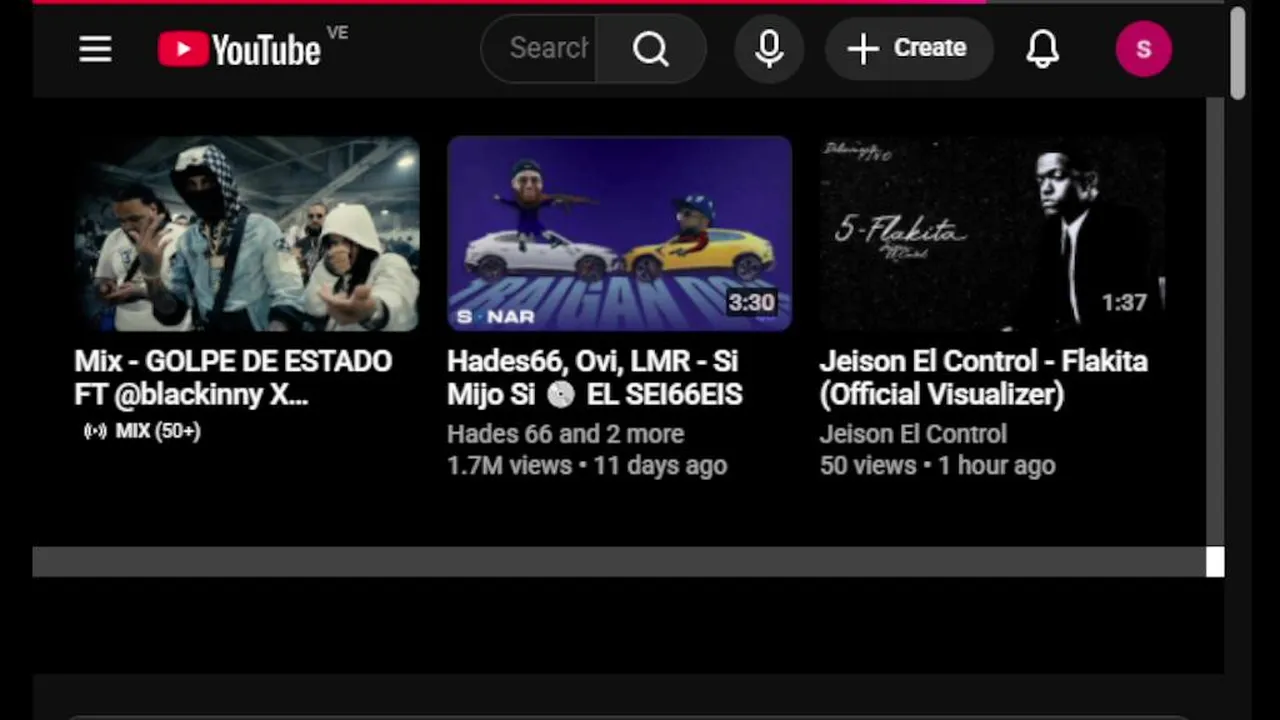Viewport: 1280px width, 720px height.
Task: Click the vertical page scrollbar thumb
Action: click(1238, 54)
